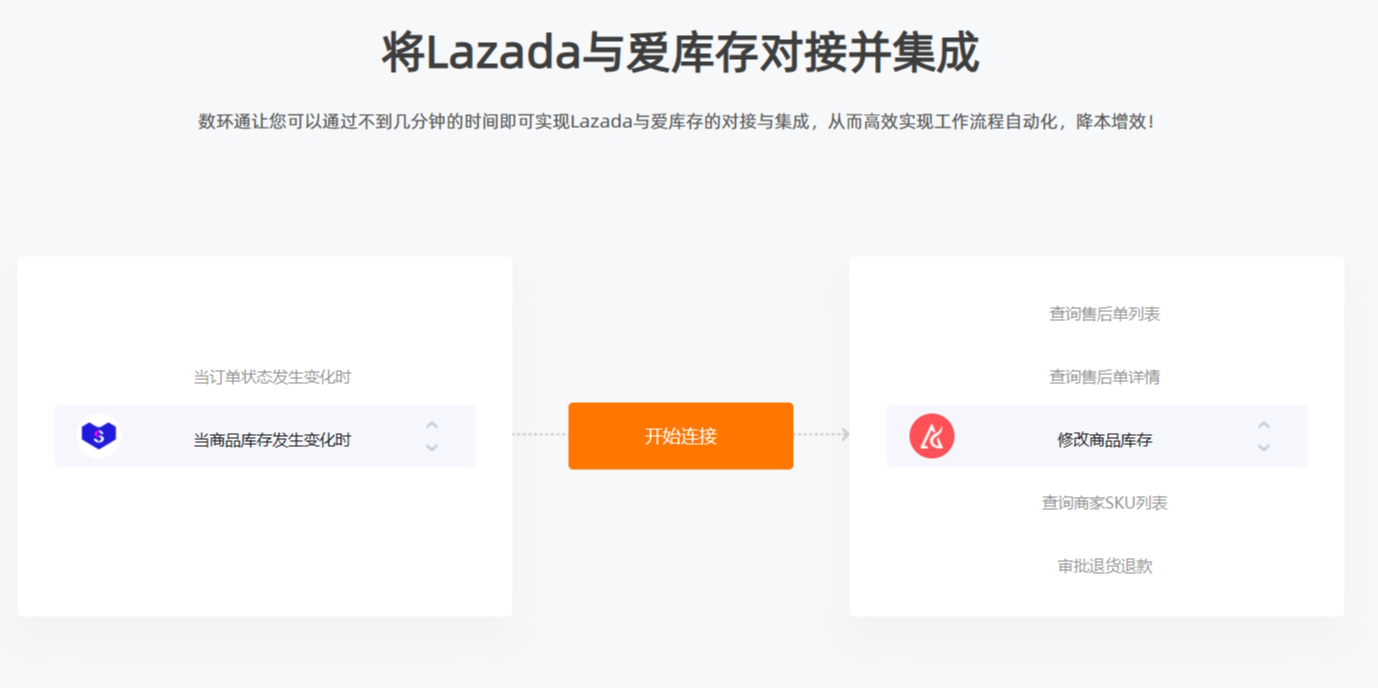The width and height of the screenshot is (1378, 688).
Task: Open the 修改商品库存 action selector
Action: point(1097,436)
